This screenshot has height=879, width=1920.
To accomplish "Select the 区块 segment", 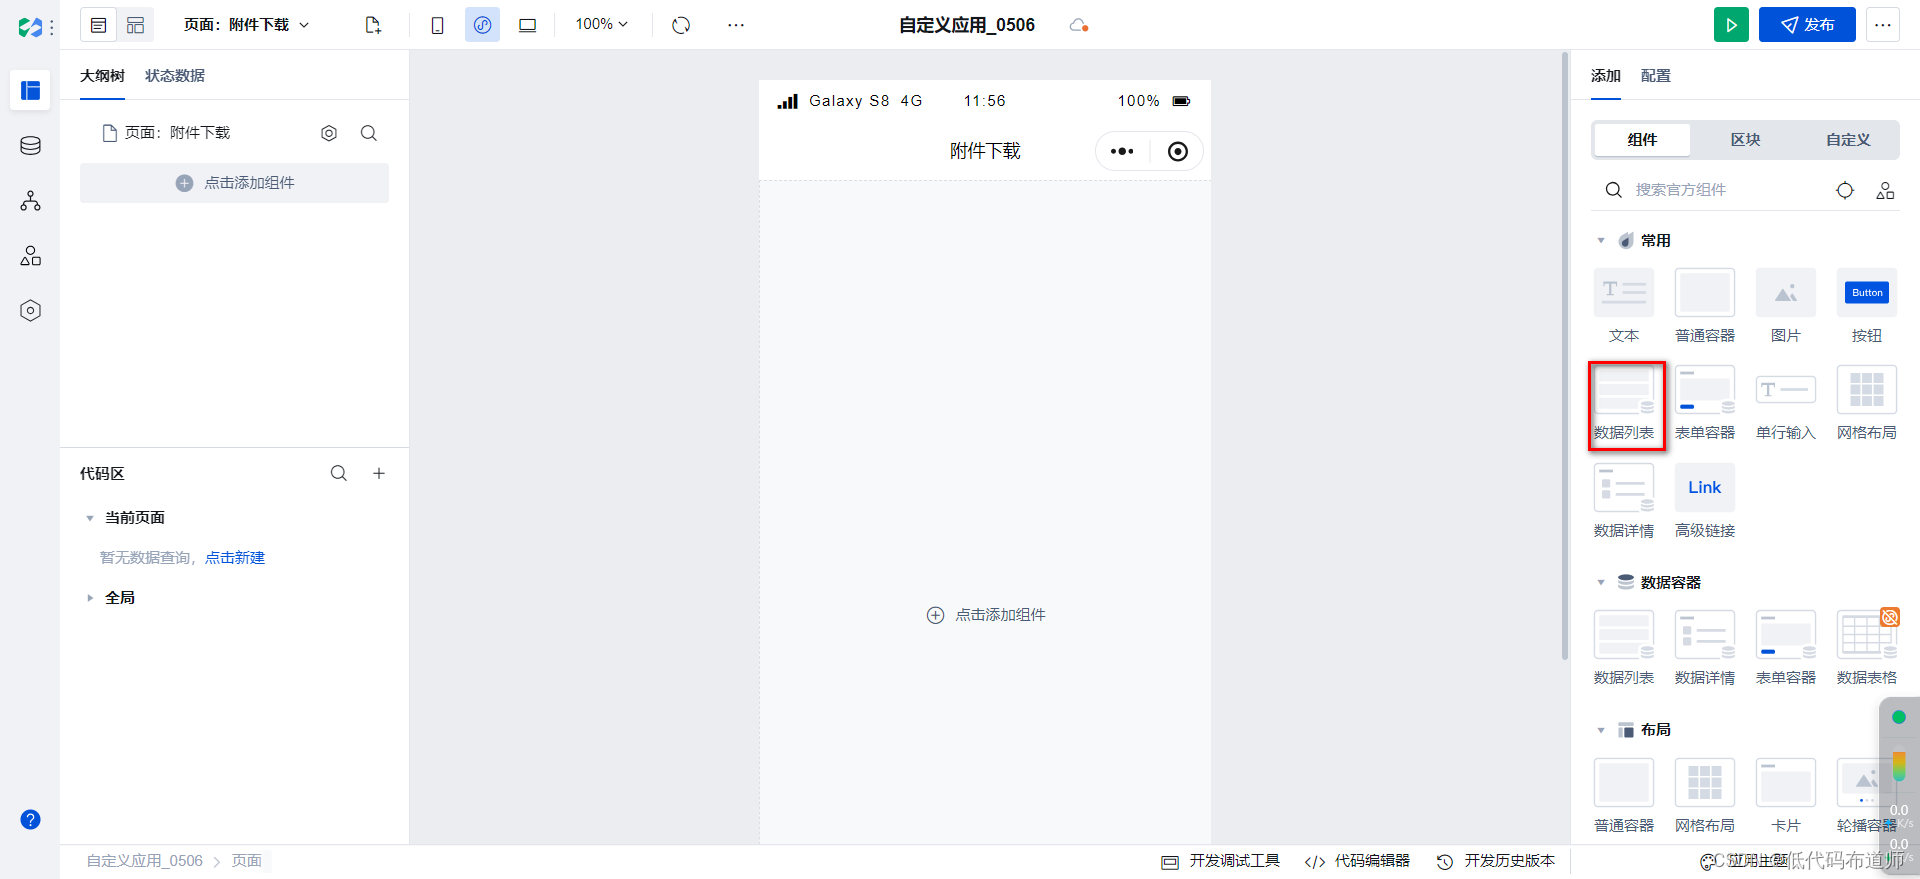I will [1745, 140].
